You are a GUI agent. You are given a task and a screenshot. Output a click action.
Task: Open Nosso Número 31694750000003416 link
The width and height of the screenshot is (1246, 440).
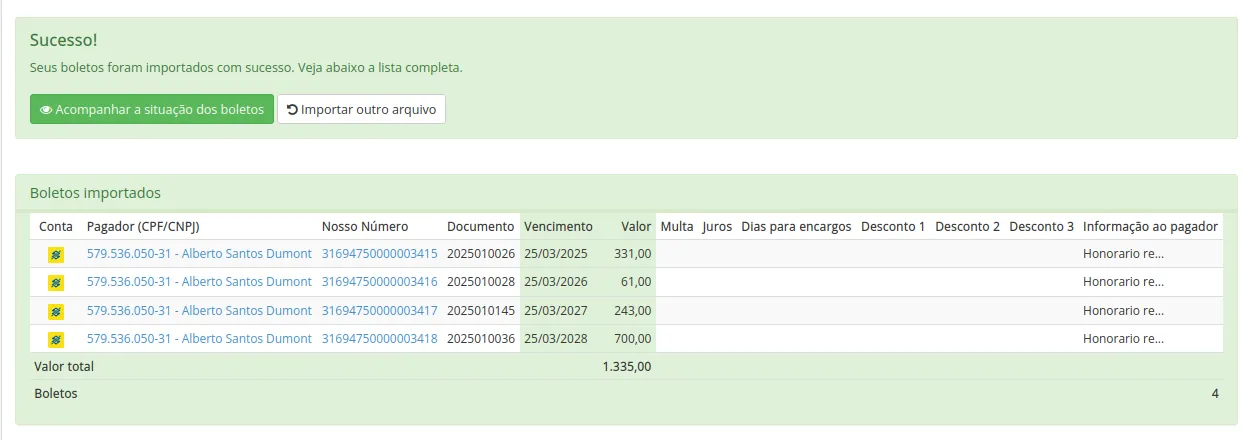tap(379, 282)
